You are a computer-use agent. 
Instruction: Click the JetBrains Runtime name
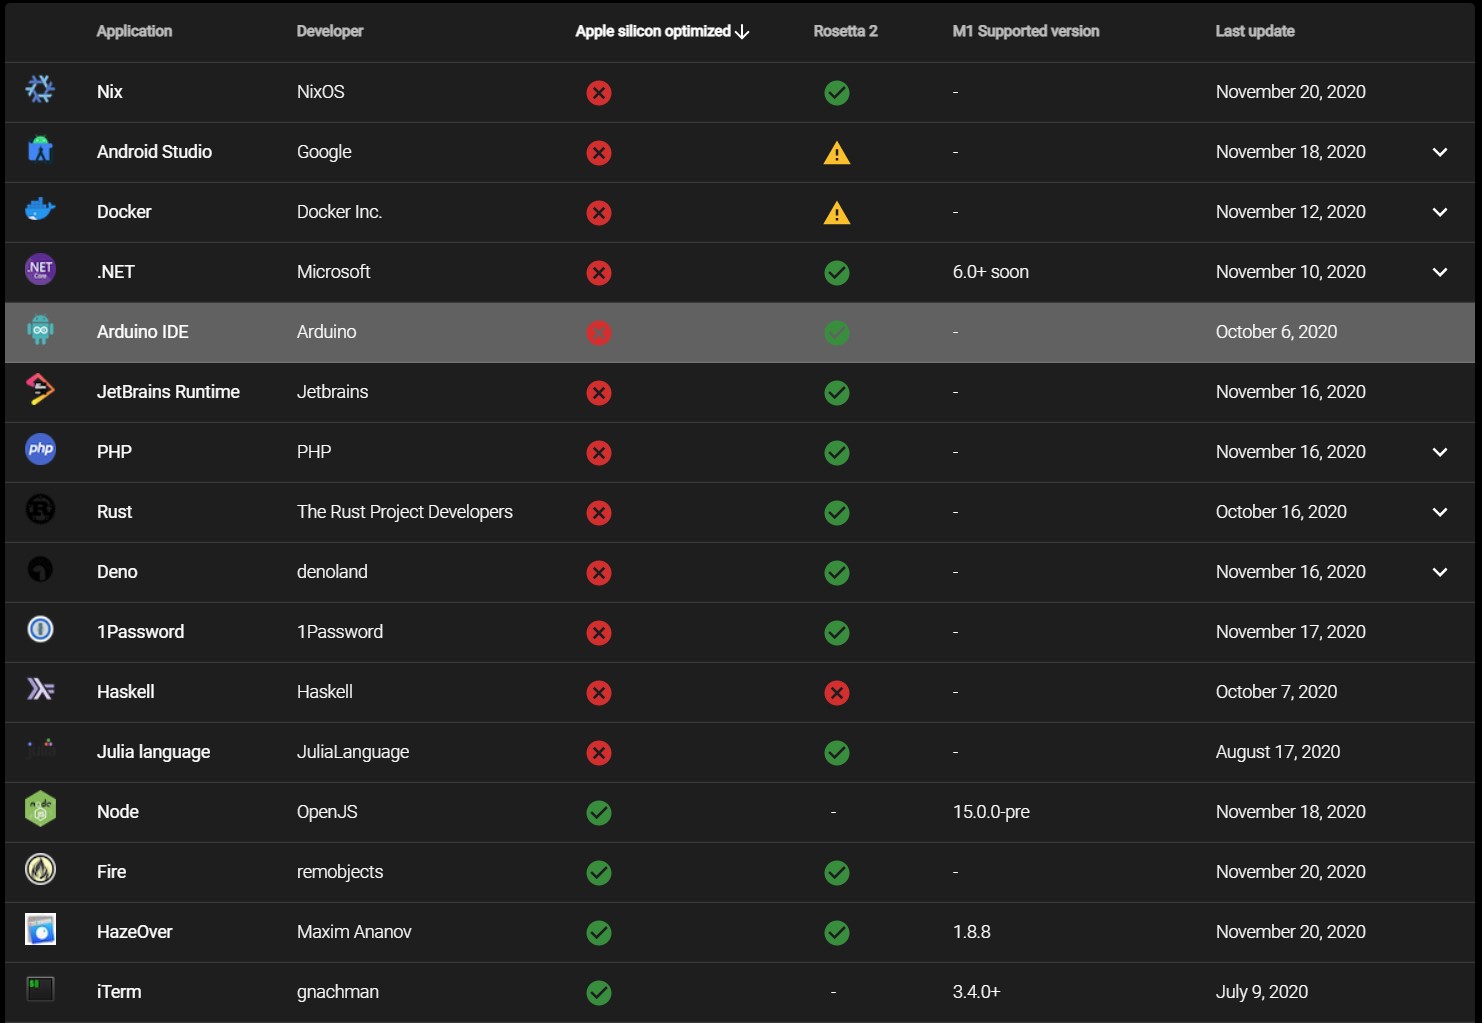click(x=168, y=391)
